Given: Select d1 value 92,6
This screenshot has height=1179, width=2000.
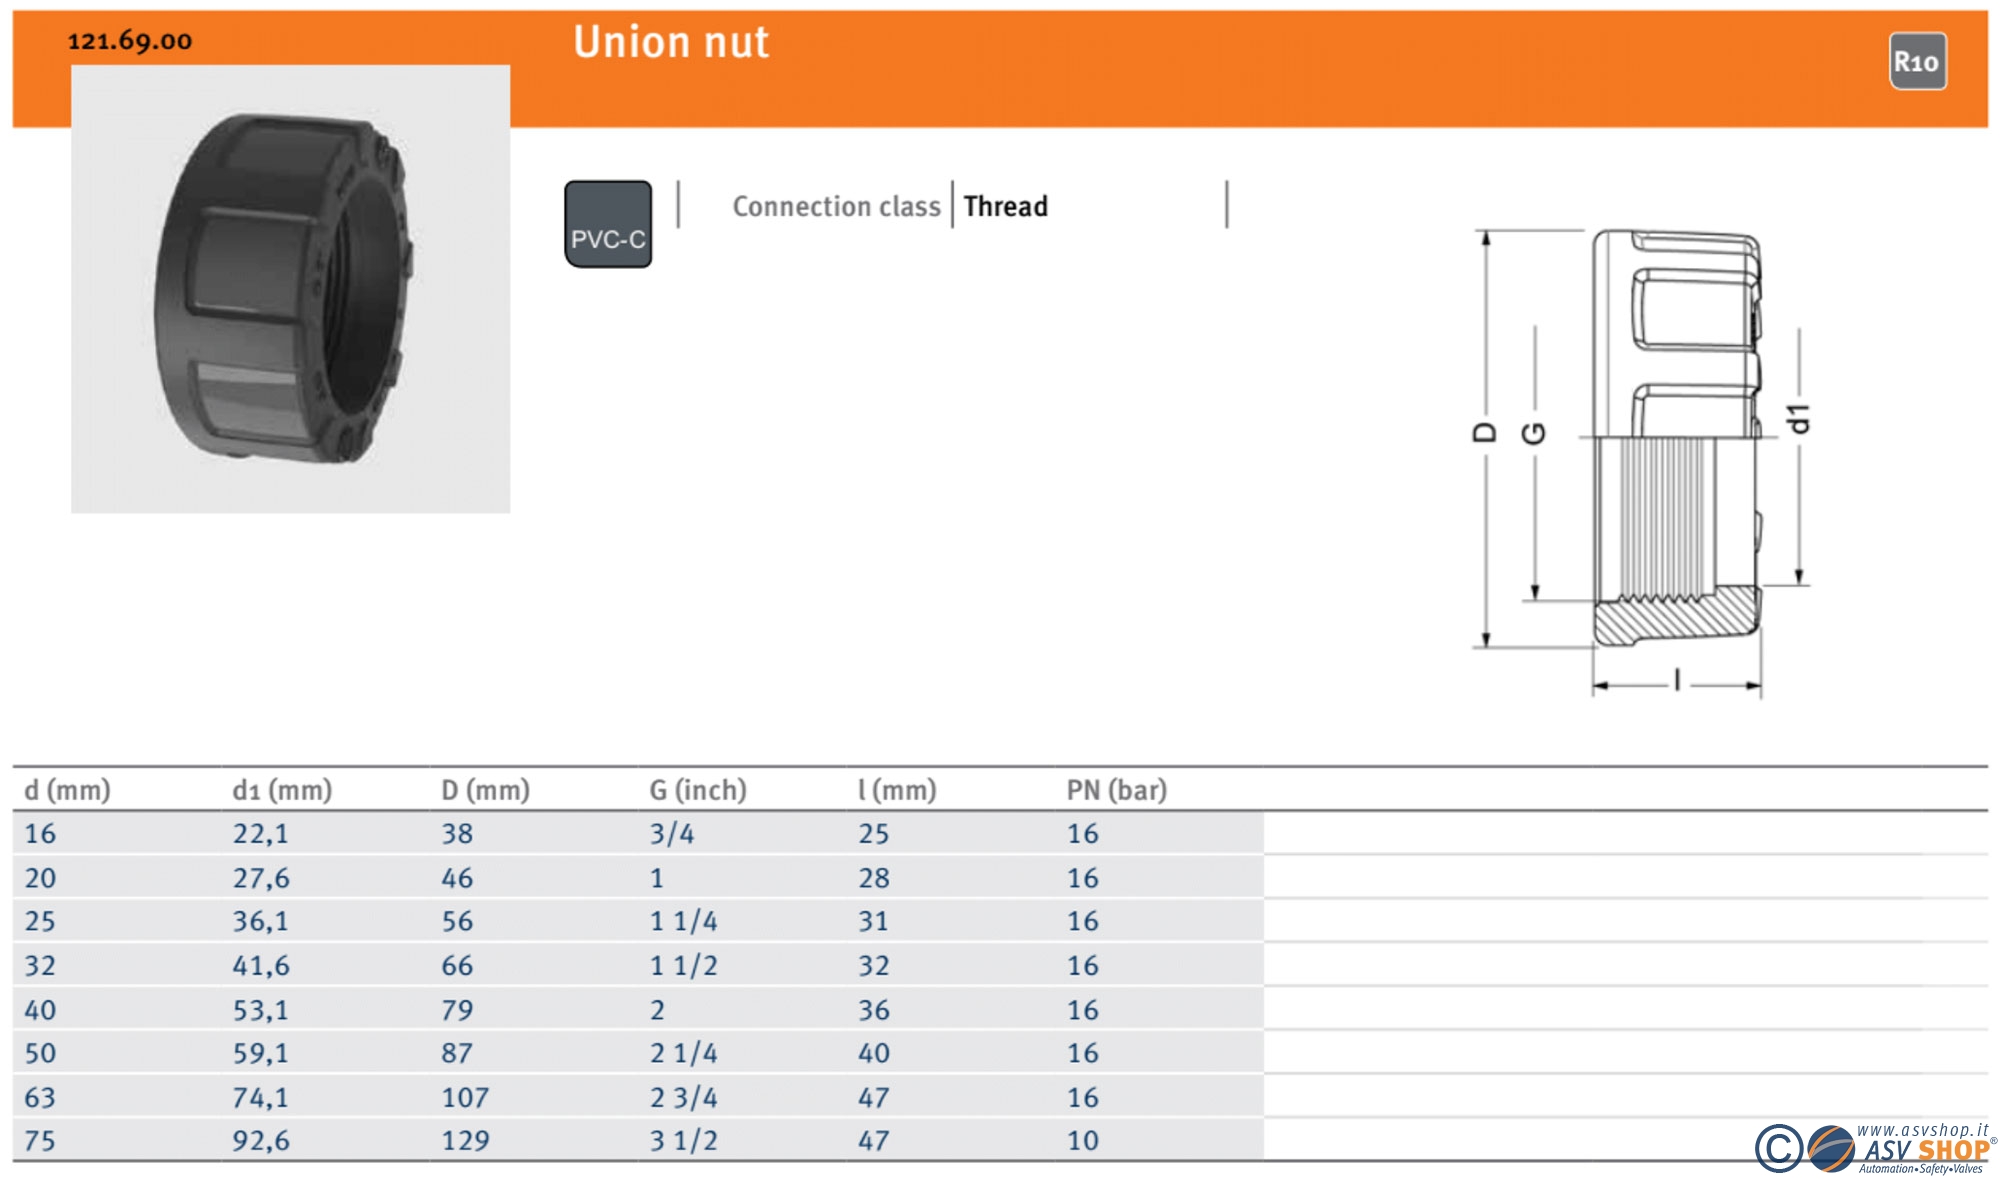Looking at the screenshot, I should 261,1141.
